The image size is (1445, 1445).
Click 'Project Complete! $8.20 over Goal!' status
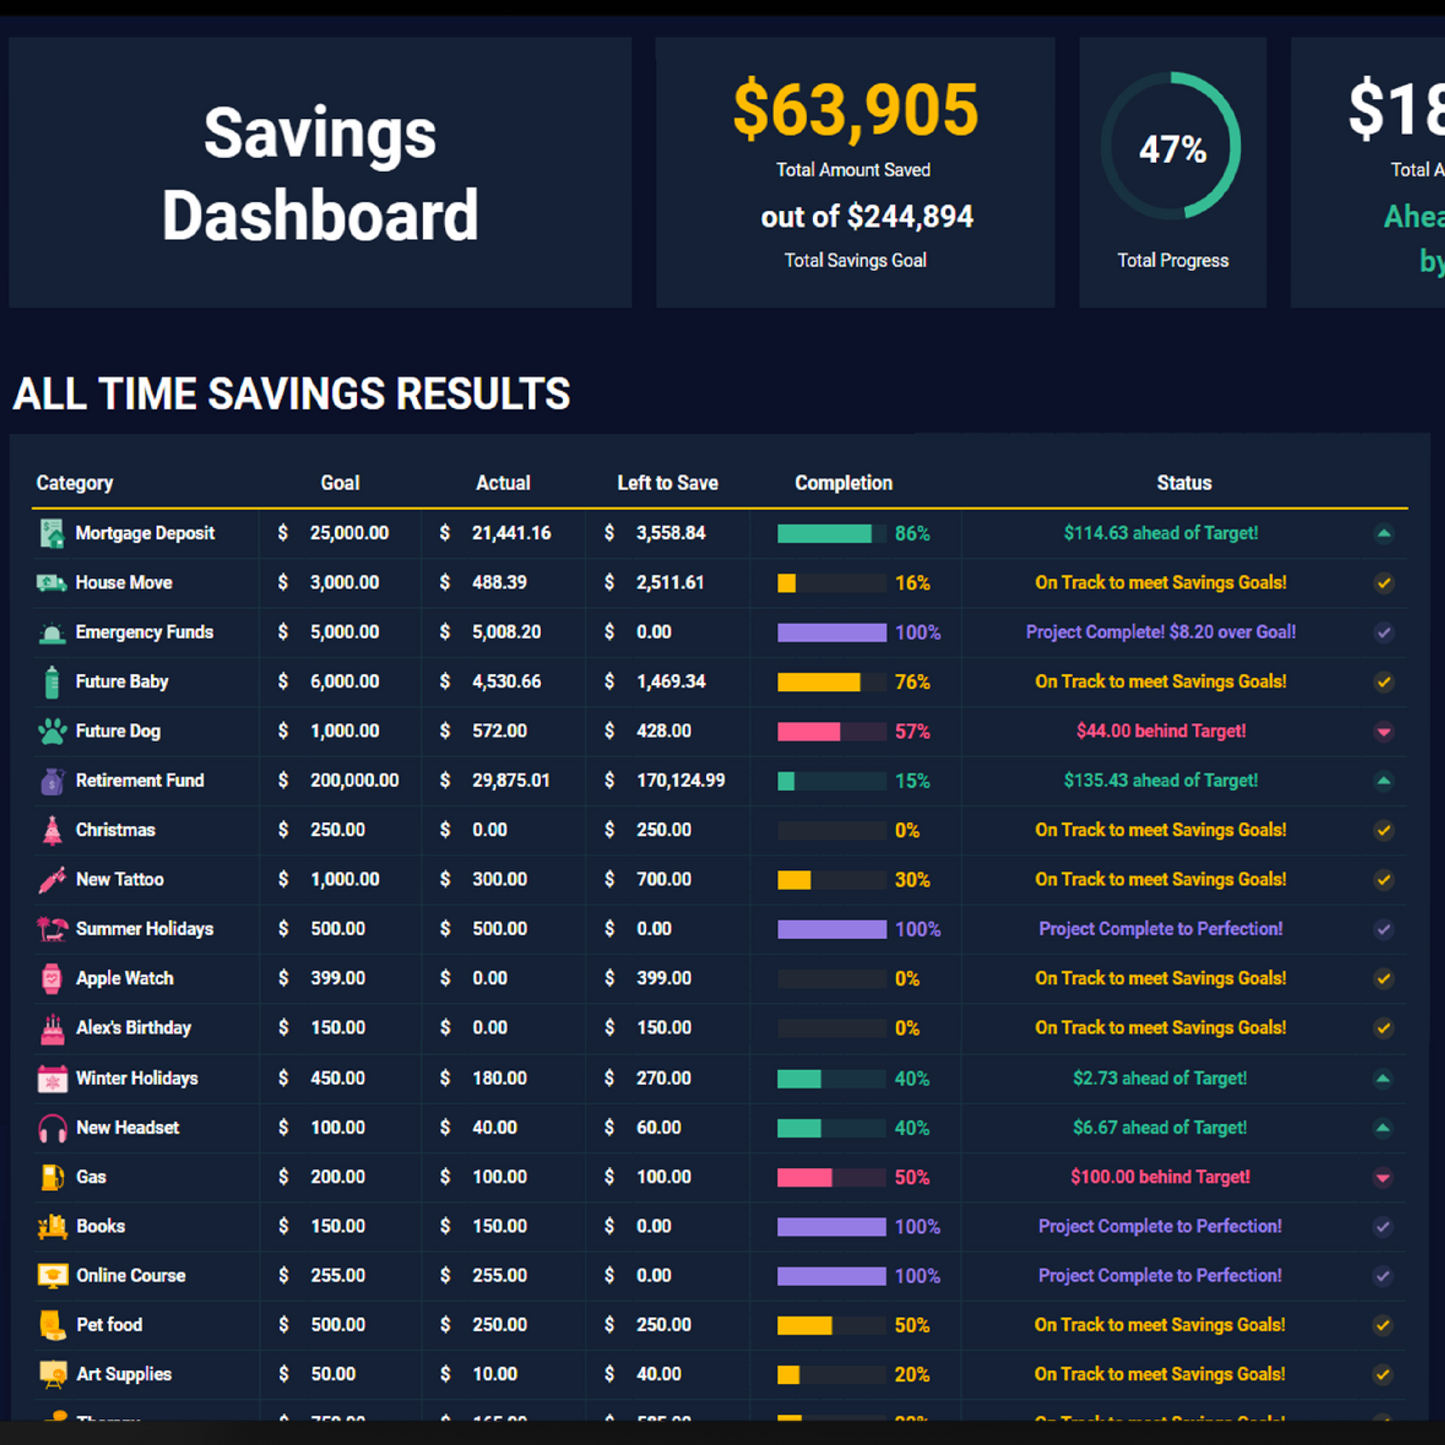[x=1161, y=632]
